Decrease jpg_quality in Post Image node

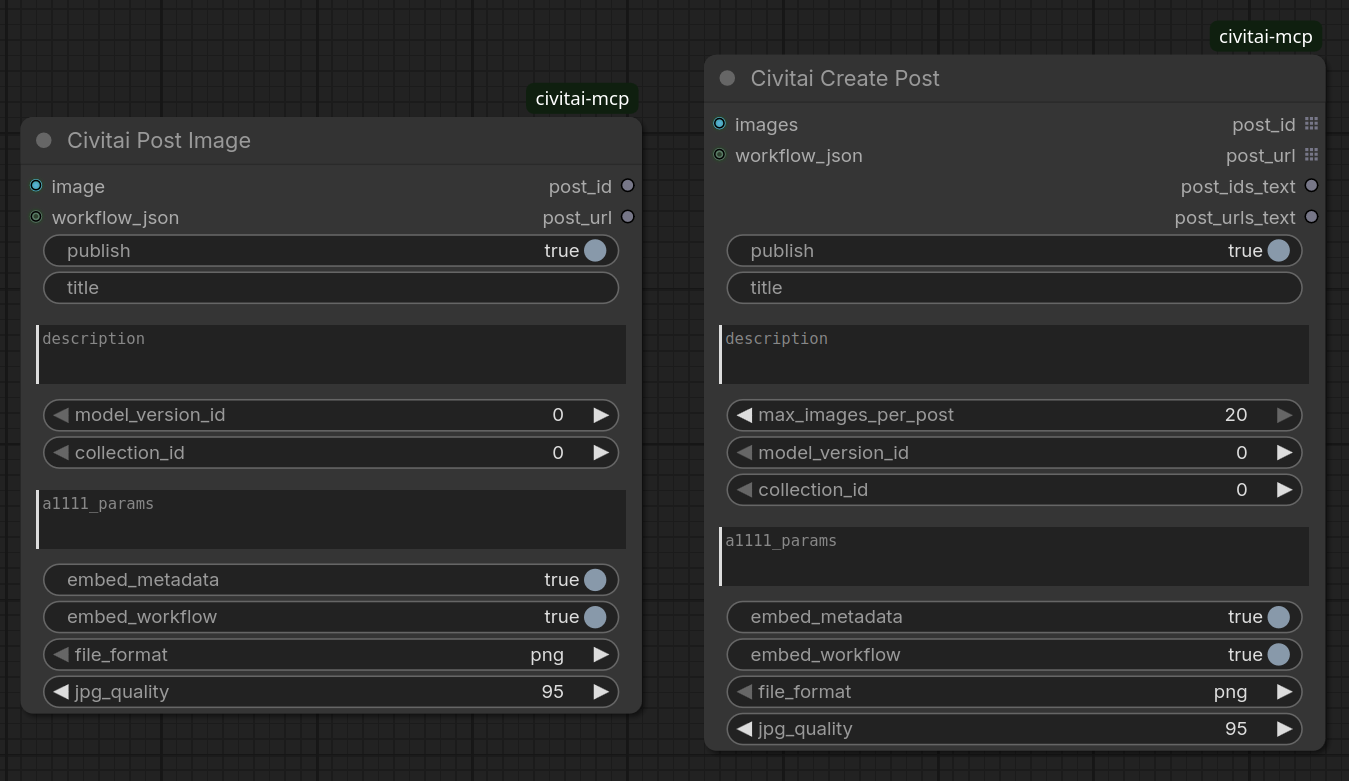[61, 692]
